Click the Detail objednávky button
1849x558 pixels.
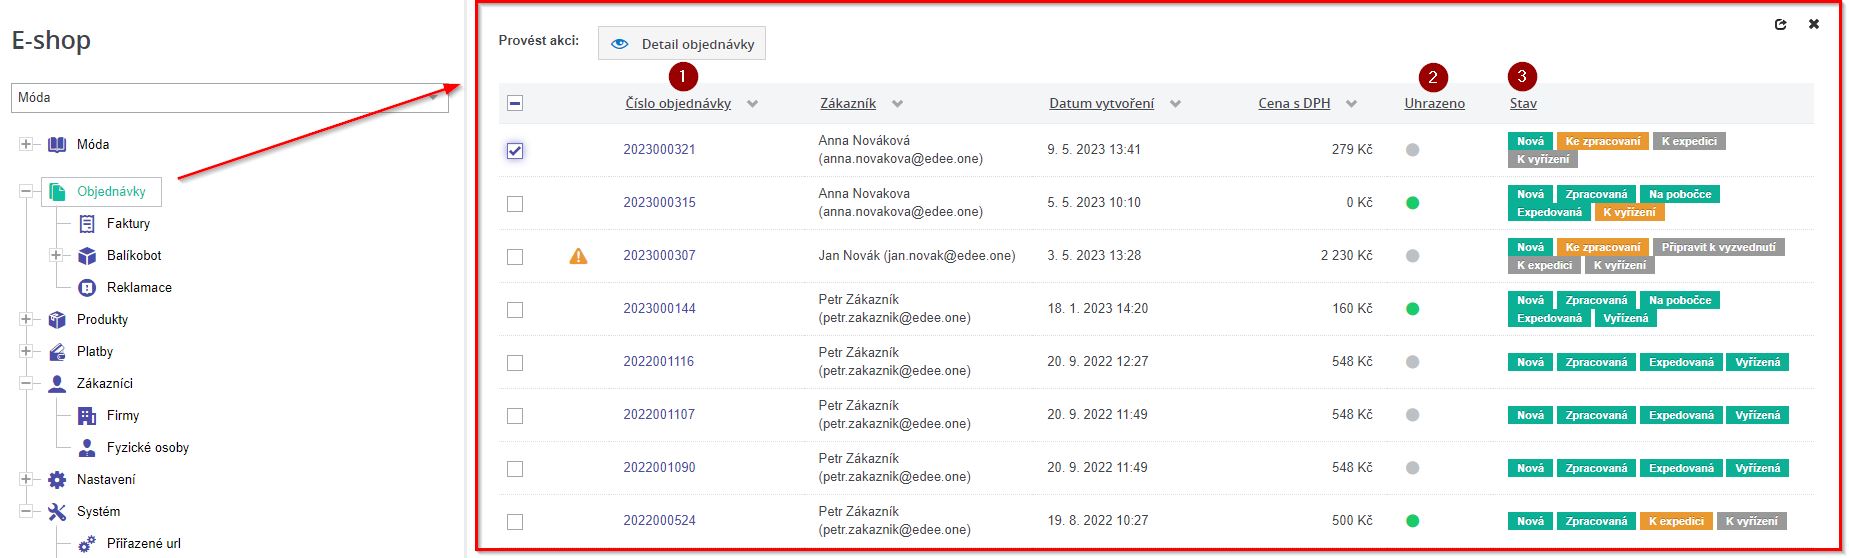tap(682, 44)
